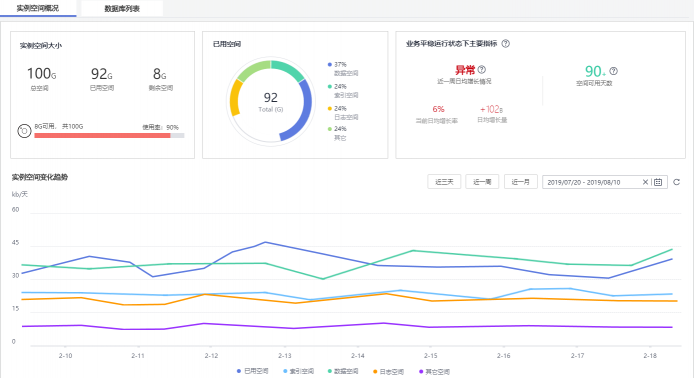The image size is (694, 378).
Task: Click the purple 其它空间 line in chart
Action: pyautogui.click(x=347, y=326)
